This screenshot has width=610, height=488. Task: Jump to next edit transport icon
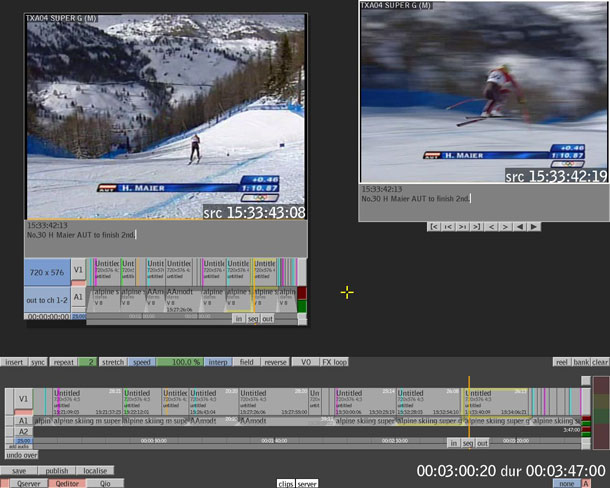(x=462, y=227)
